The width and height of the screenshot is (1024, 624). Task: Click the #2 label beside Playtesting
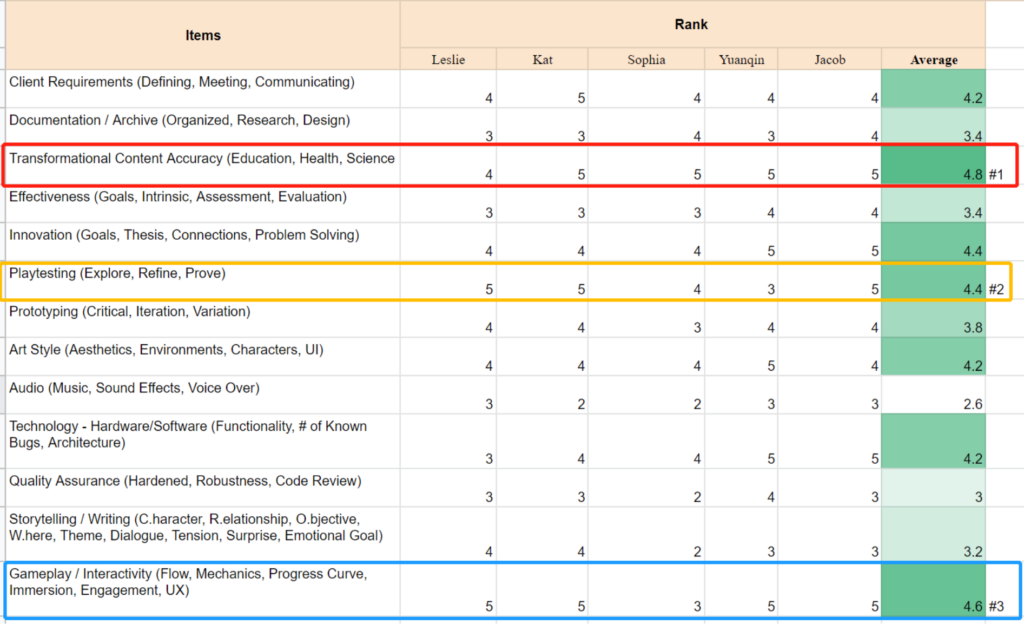996,289
